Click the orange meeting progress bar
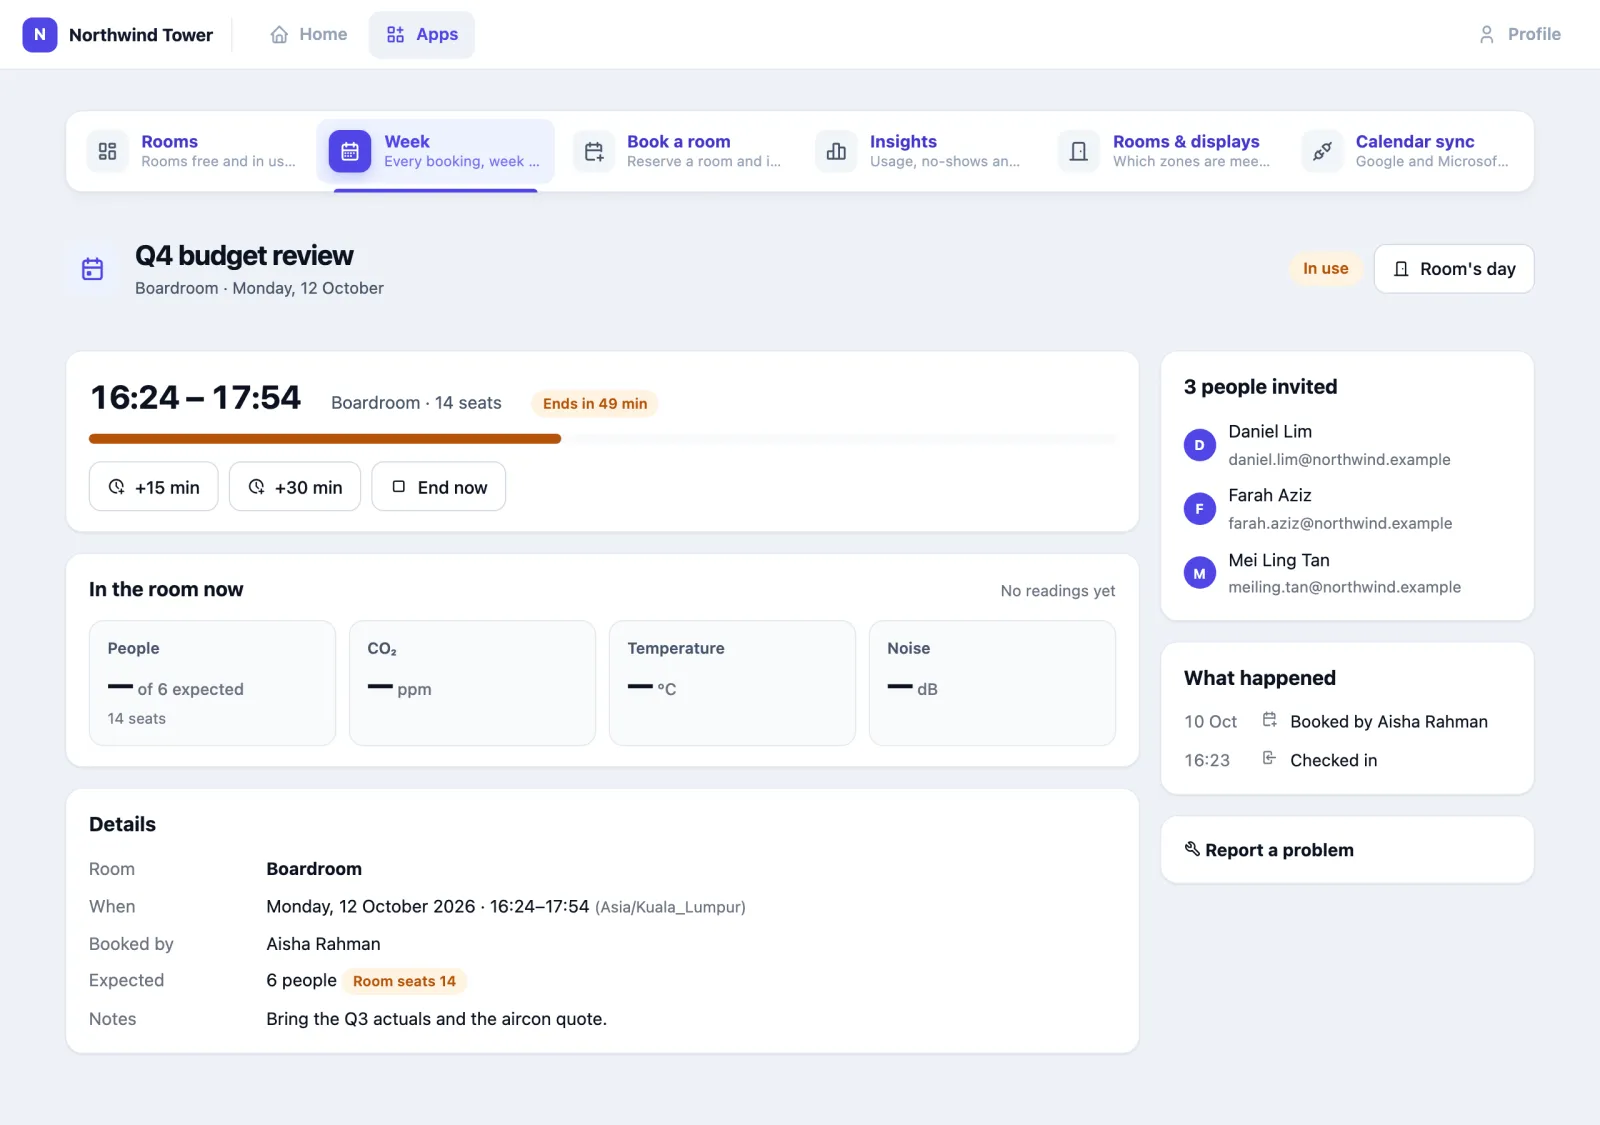 tap(325, 439)
